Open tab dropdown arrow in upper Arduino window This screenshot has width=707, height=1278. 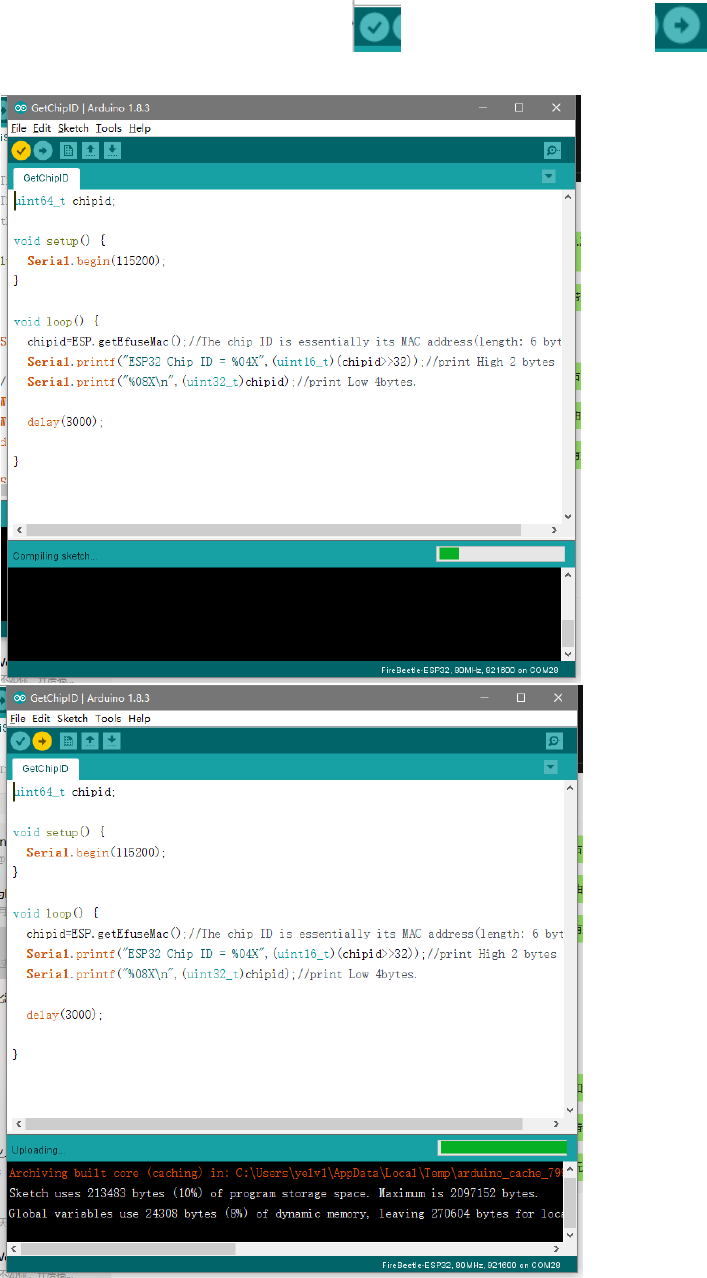[547, 176]
